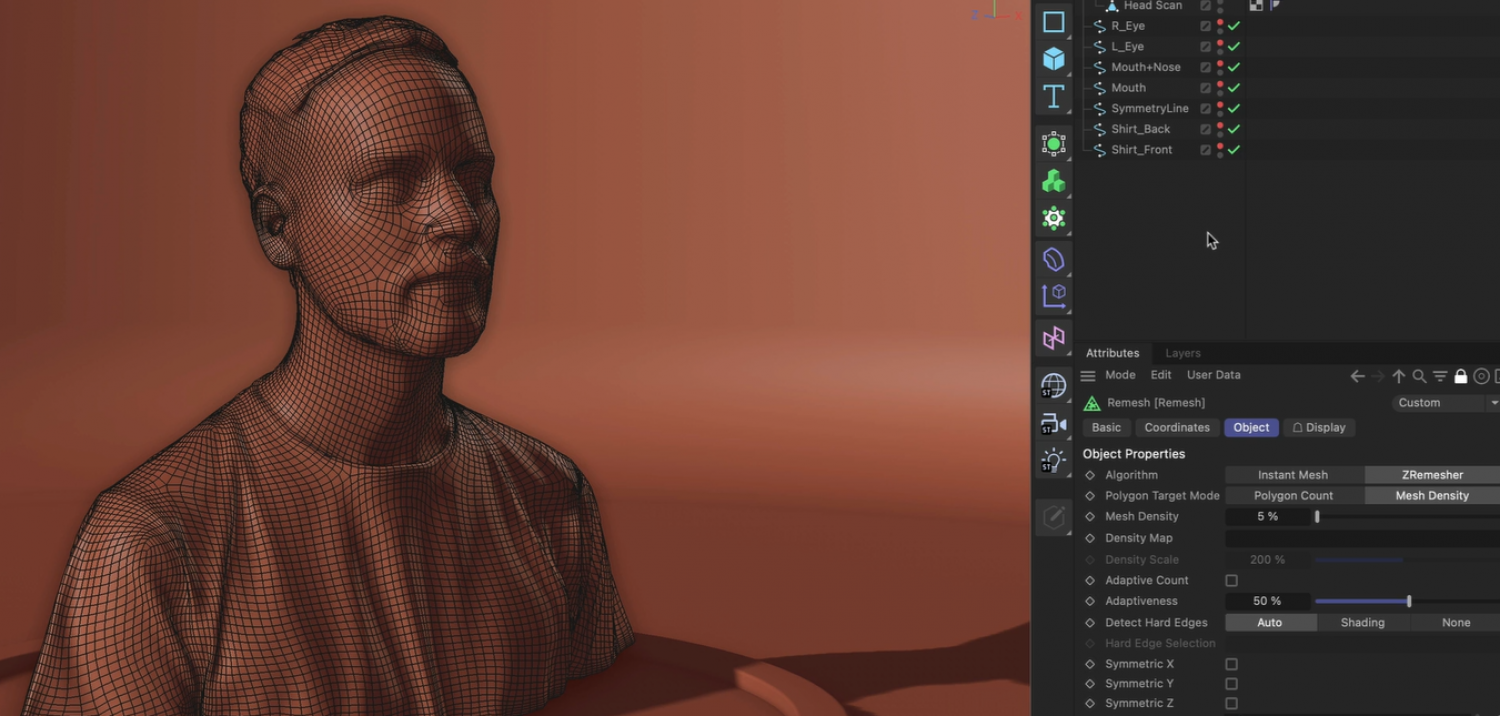Image resolution: width=1500 pixels, height=716 pixels.
Task: Open the Attributes hamburger menu
Action: [x=1088, y=376]
